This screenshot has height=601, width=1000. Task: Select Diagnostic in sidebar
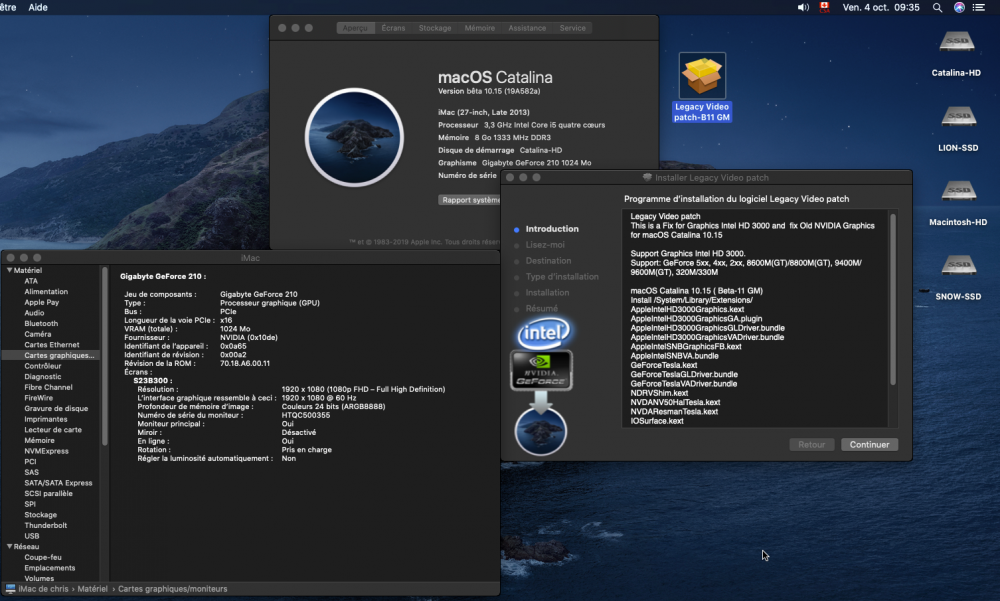click(x=43, y=377)
